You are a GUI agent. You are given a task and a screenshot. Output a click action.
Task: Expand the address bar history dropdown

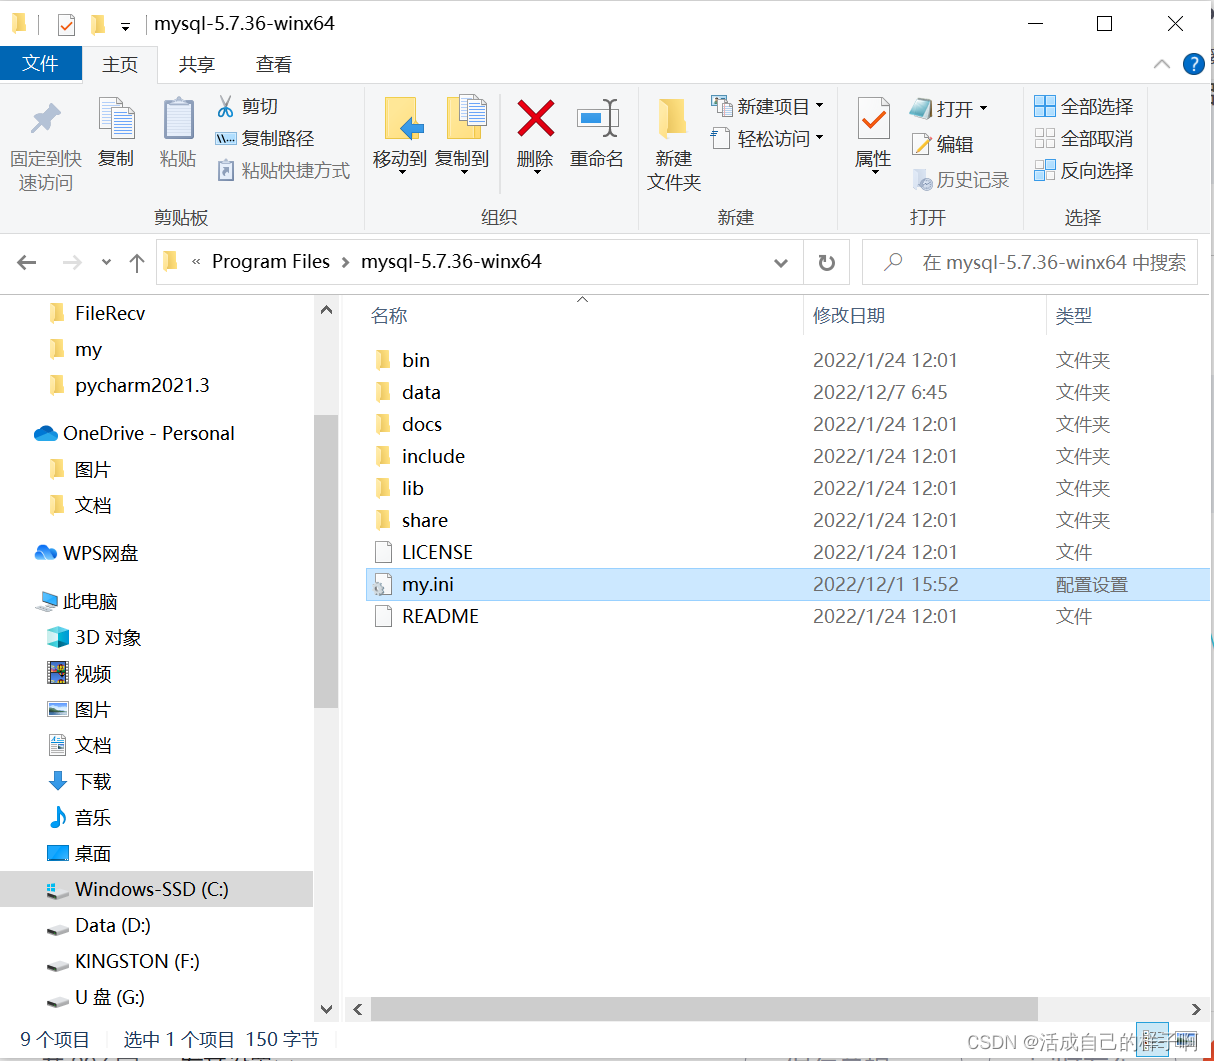[x=781, y=262]
